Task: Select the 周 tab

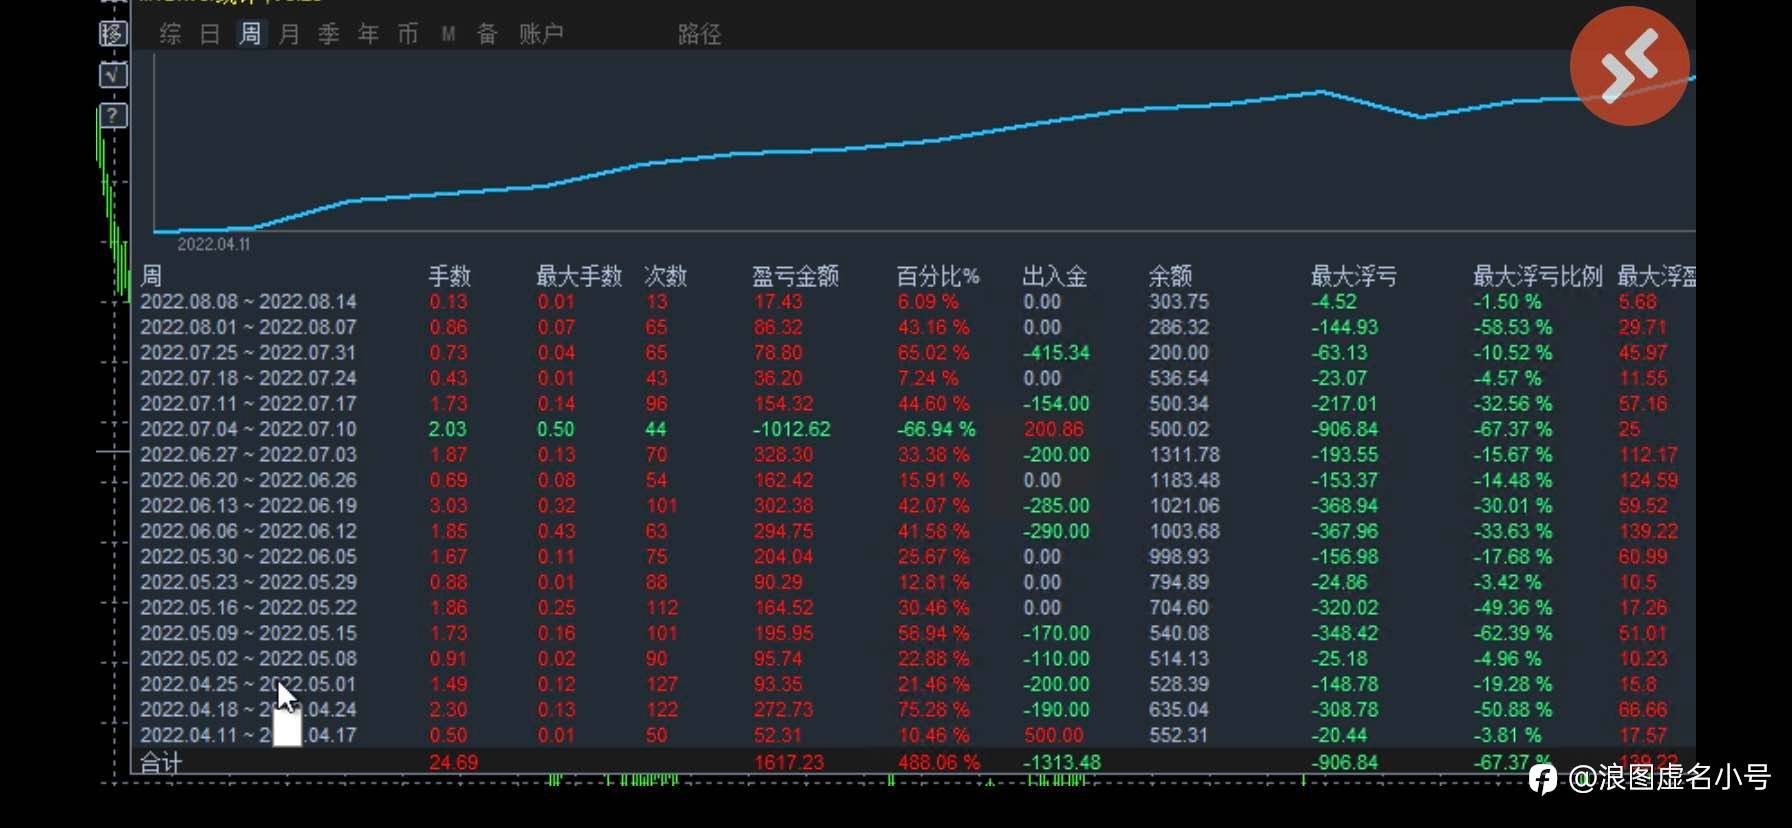Action: tap(250, 34)
